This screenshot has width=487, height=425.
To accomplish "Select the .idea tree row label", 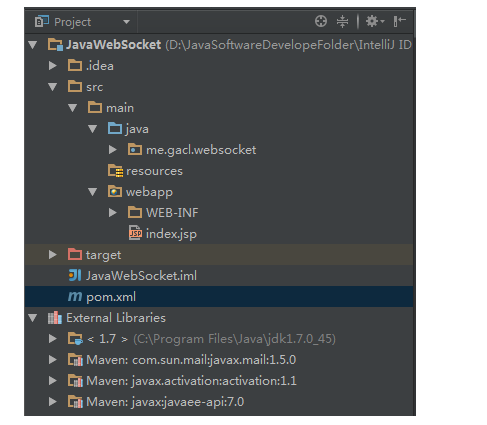I will pos(100,66).
